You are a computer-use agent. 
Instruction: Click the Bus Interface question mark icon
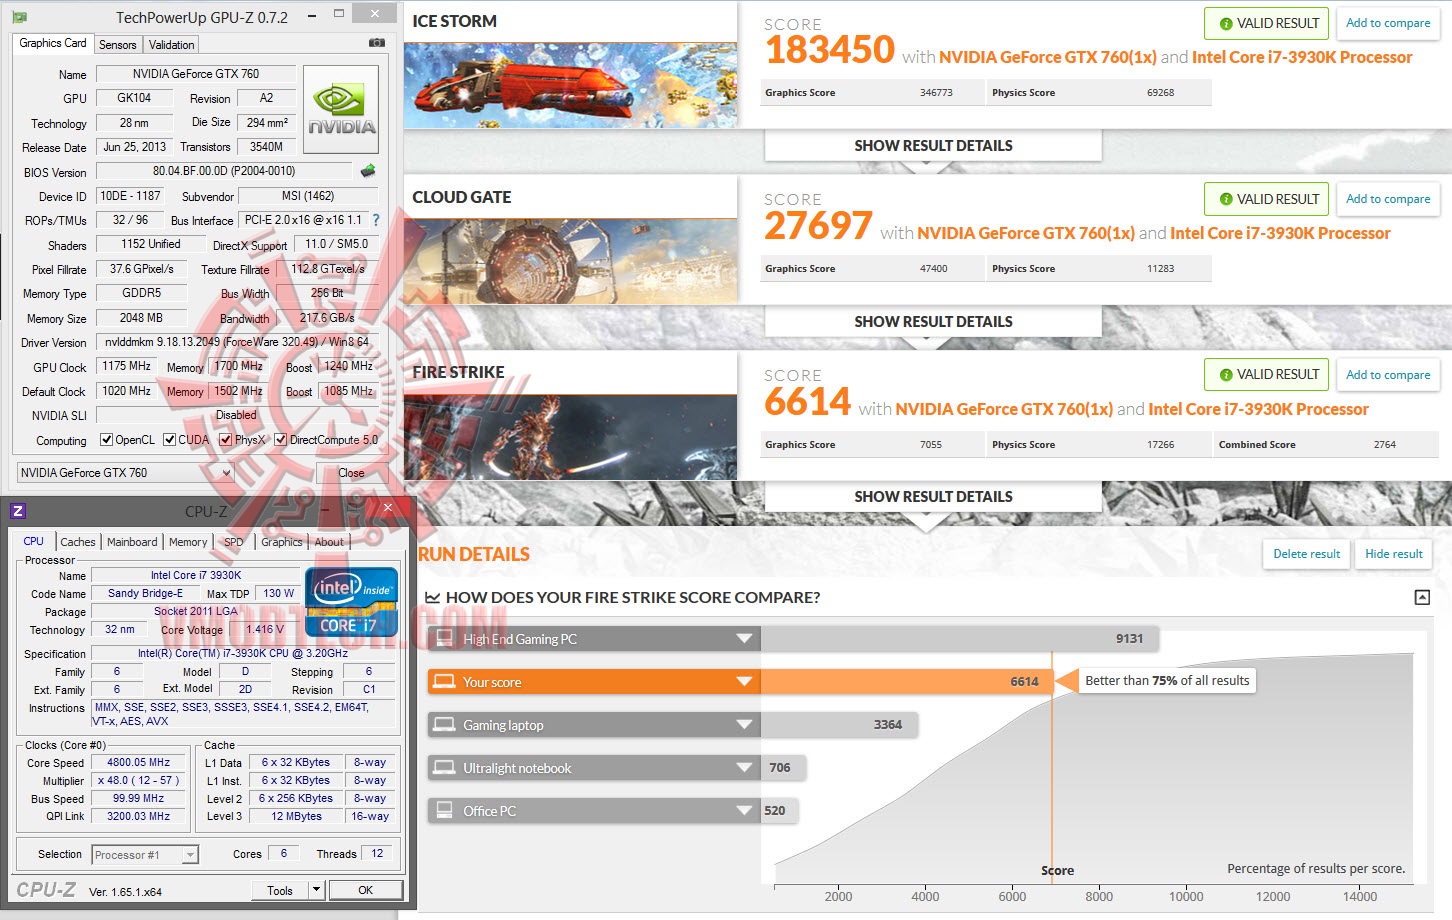pos(376,220)
